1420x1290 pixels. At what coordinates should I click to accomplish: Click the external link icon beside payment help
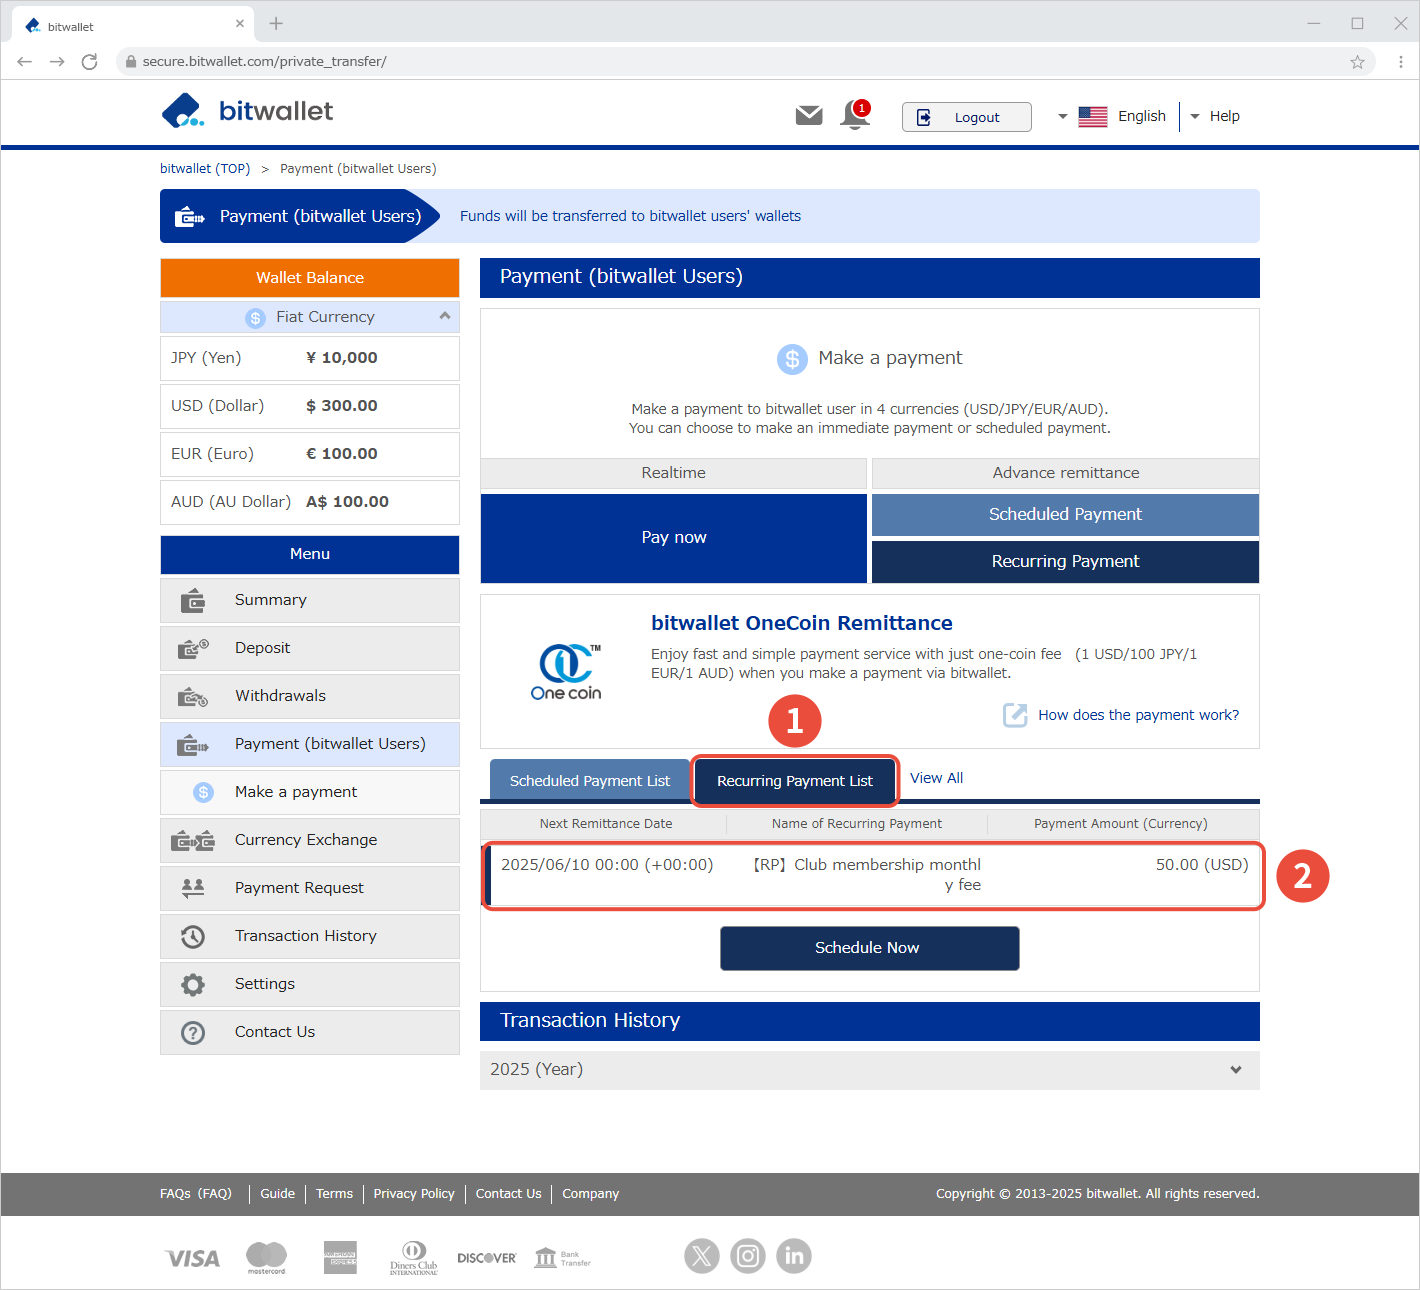[1015, 715]
